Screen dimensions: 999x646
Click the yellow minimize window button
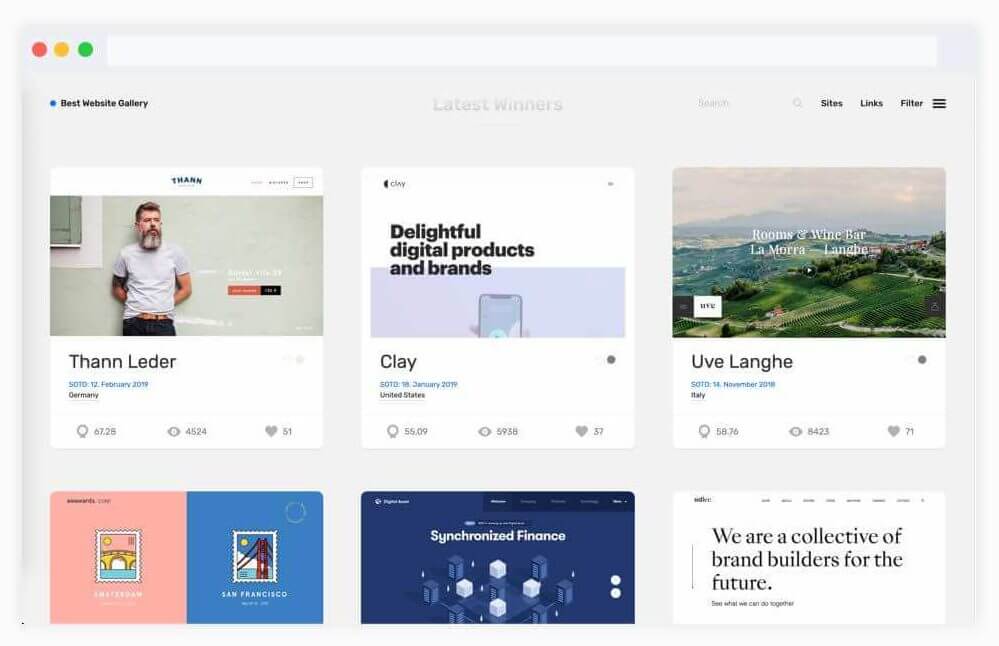[x=62, y=50]
